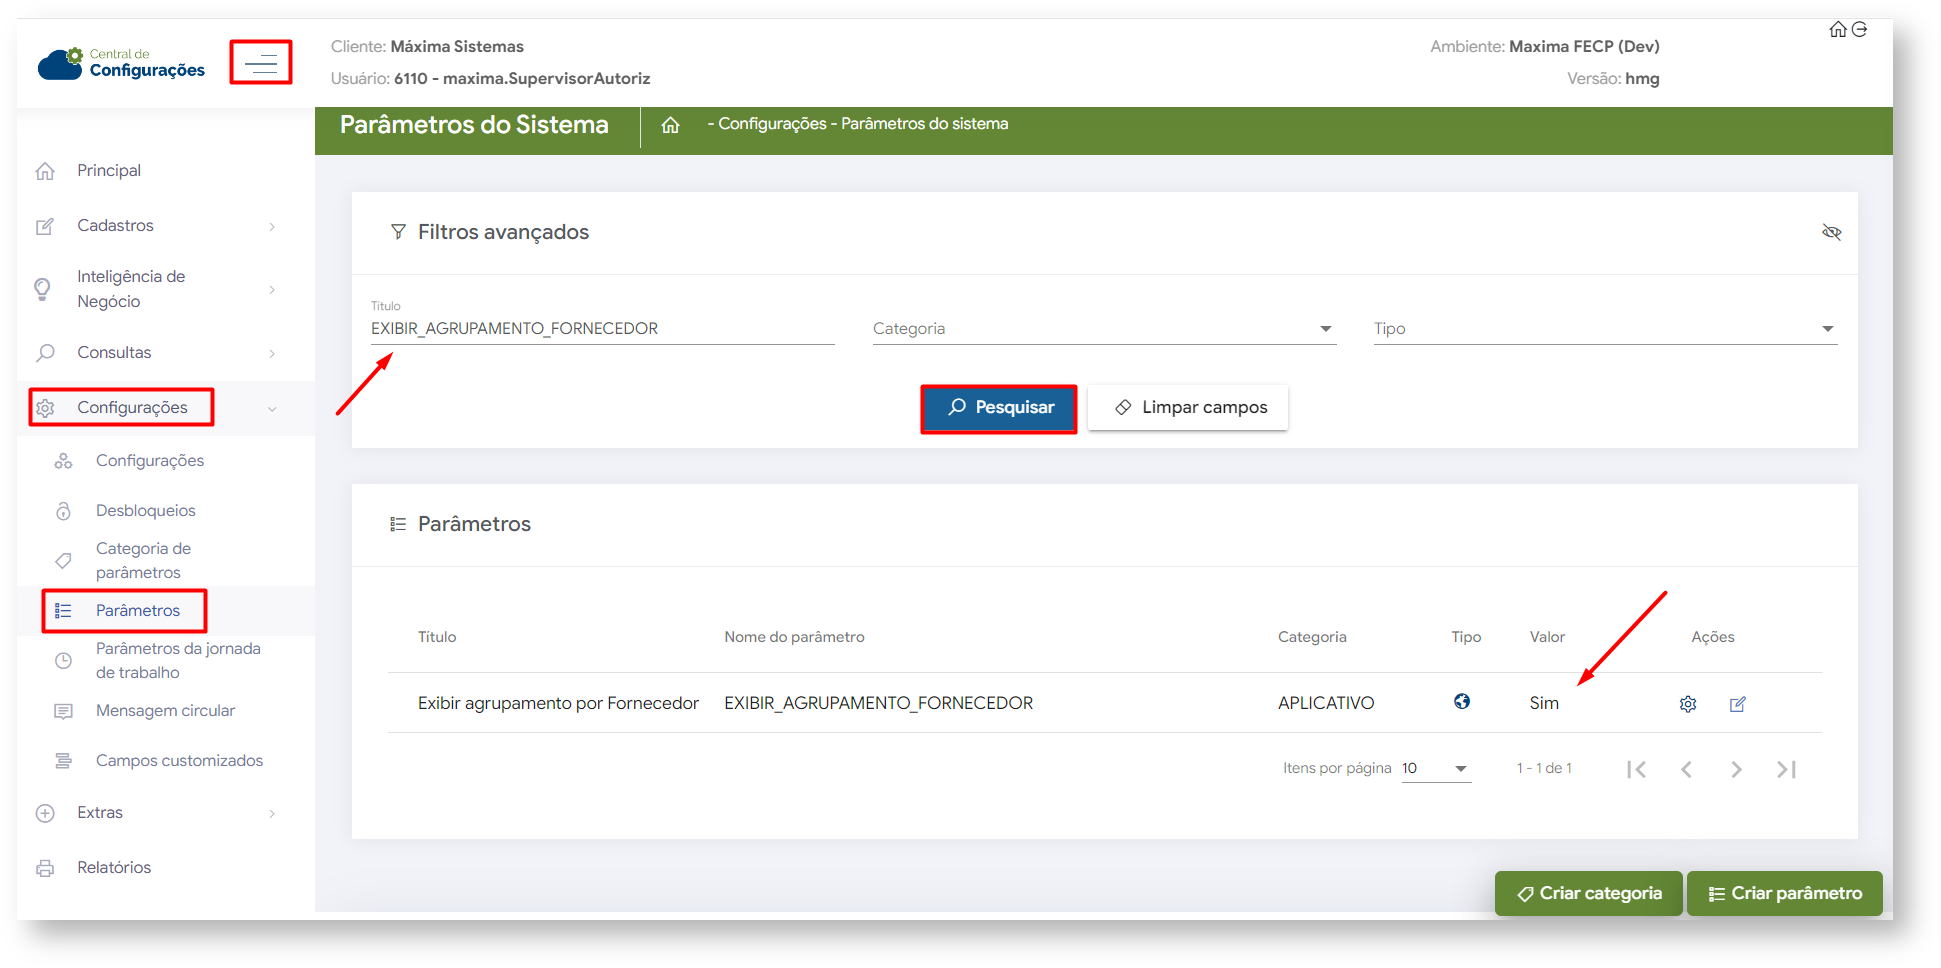
Task: Click the Título filter input field
Action: pos(601,329)
